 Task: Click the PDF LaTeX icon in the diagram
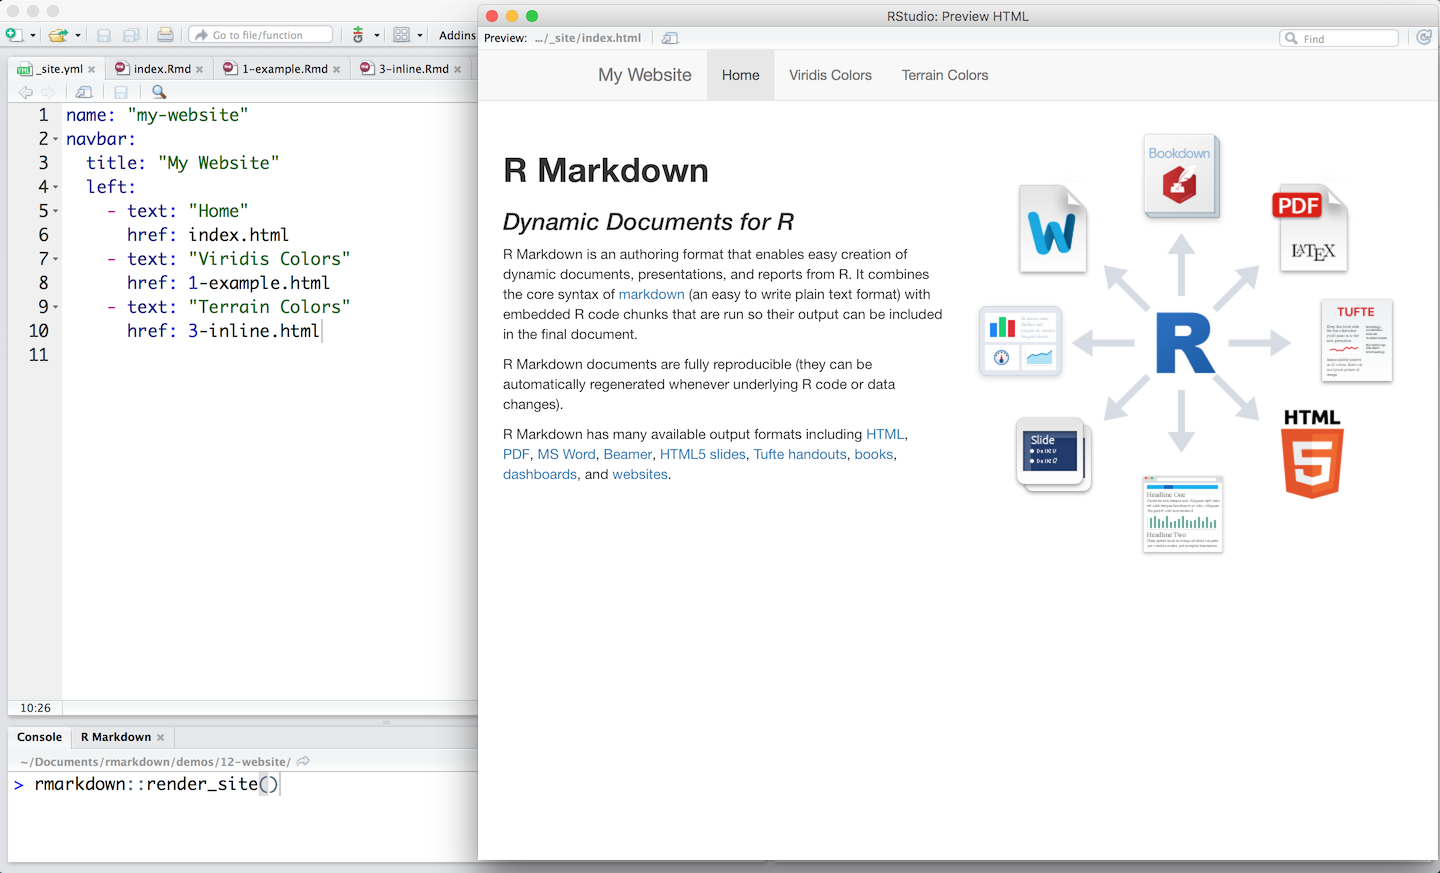click(x=1311, y=228)
